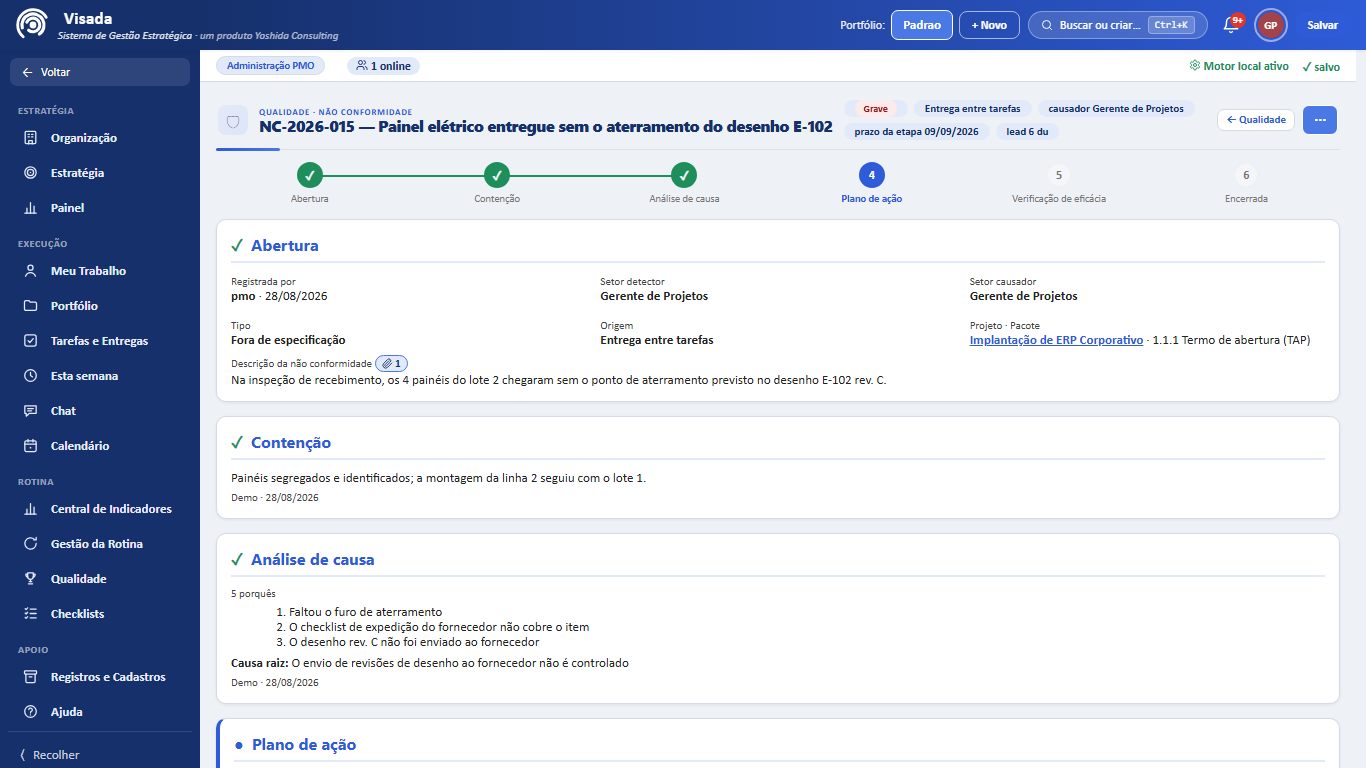Click the Buscar ou criar search field
Viewport: 1366px width, 768px height.
1118,25
